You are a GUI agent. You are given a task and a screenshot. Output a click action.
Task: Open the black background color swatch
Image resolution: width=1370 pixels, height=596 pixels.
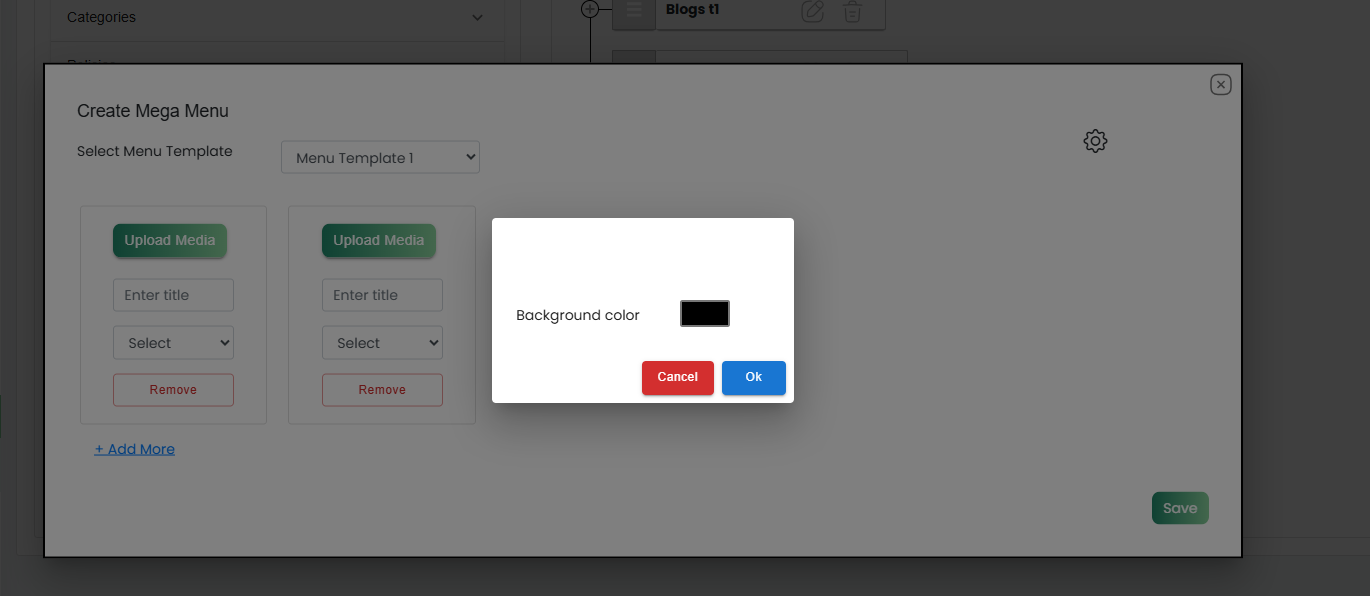[705, 313]
